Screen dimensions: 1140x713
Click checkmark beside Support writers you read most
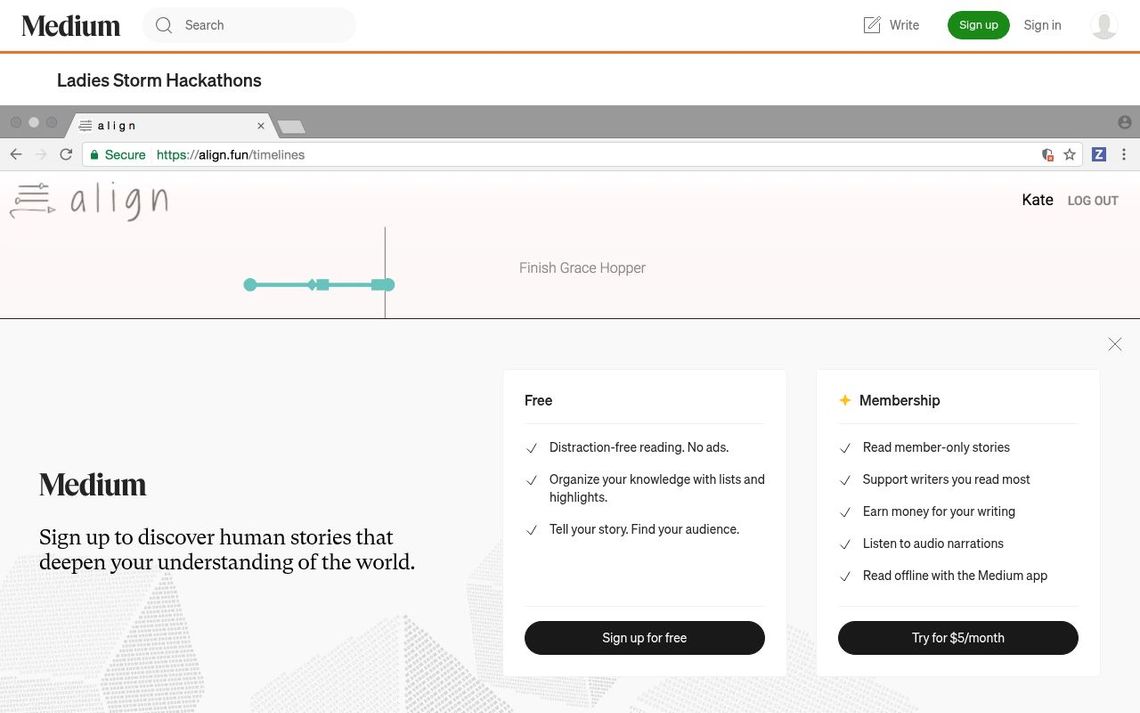[x=845, y=480]
